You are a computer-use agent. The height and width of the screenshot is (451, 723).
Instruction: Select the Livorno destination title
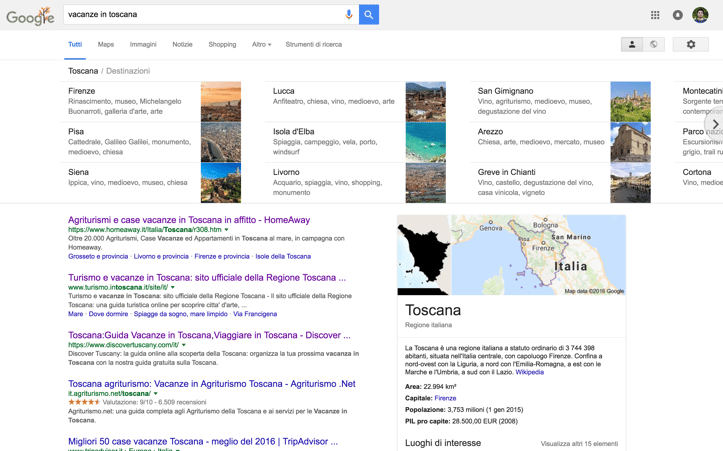pyautogui.click(x=286, y=172)
